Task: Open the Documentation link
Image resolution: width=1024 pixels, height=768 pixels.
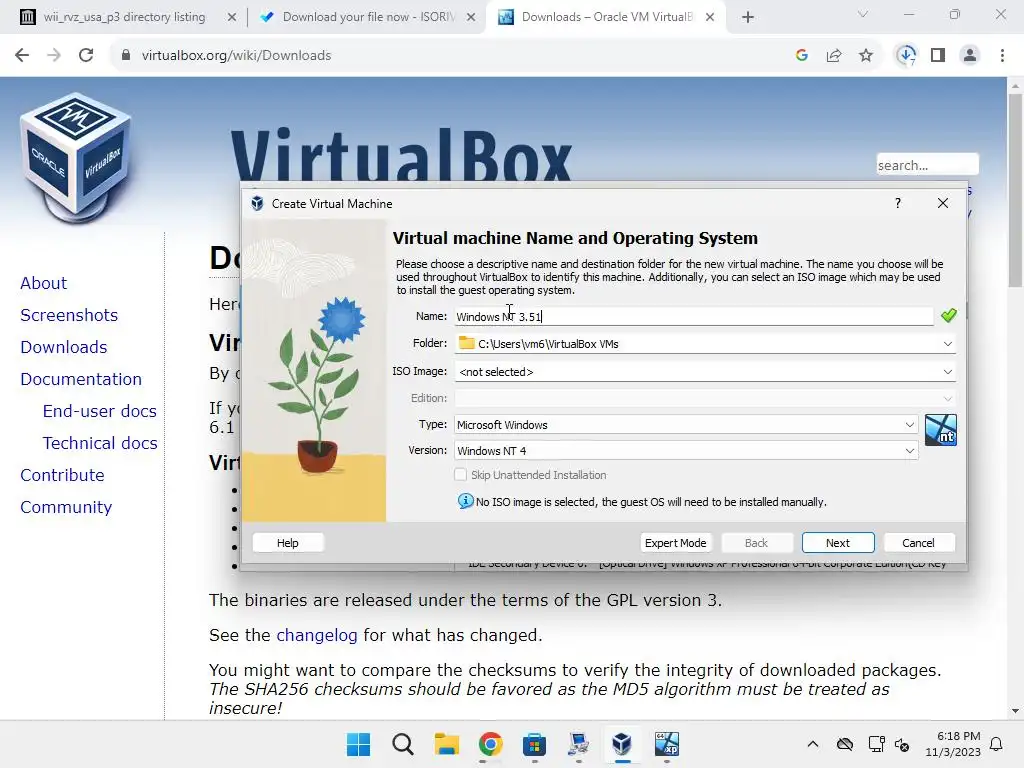Action: tap(81, 379)
